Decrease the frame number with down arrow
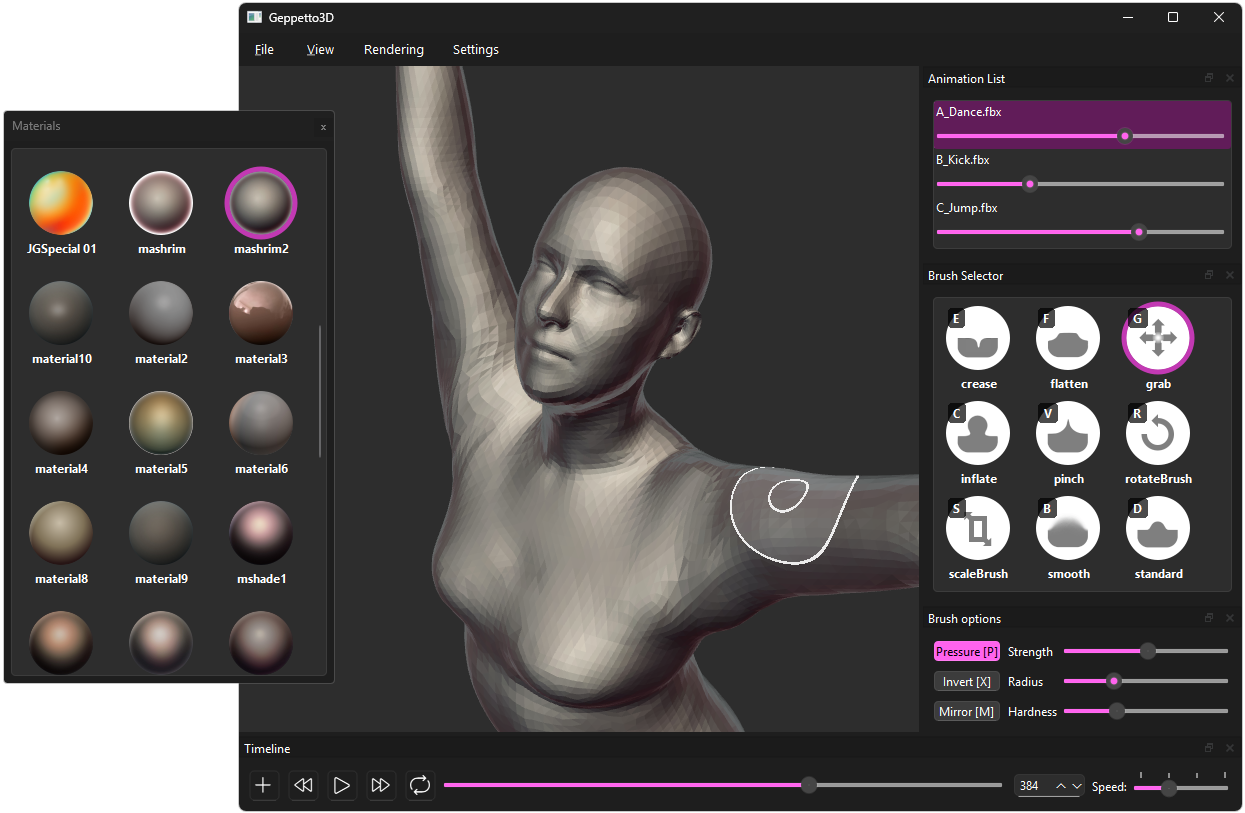Viewport: 1245px width, 813px height. [x=1077, y=786]
